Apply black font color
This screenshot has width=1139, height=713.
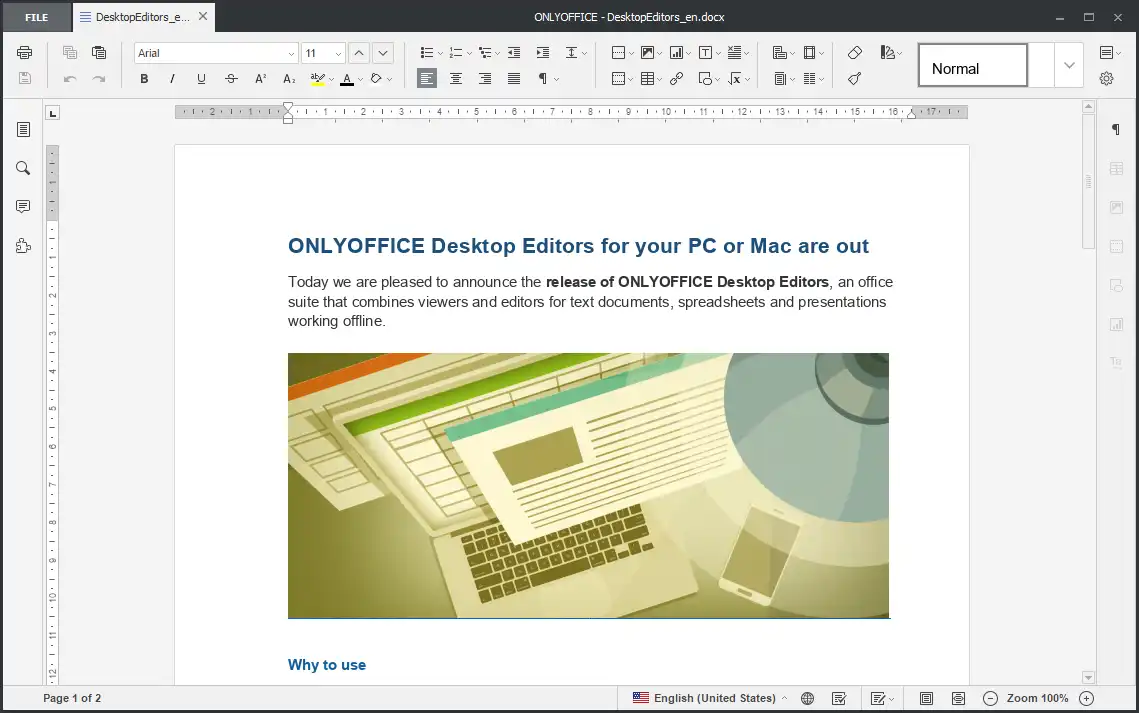(x=347, y=78)
